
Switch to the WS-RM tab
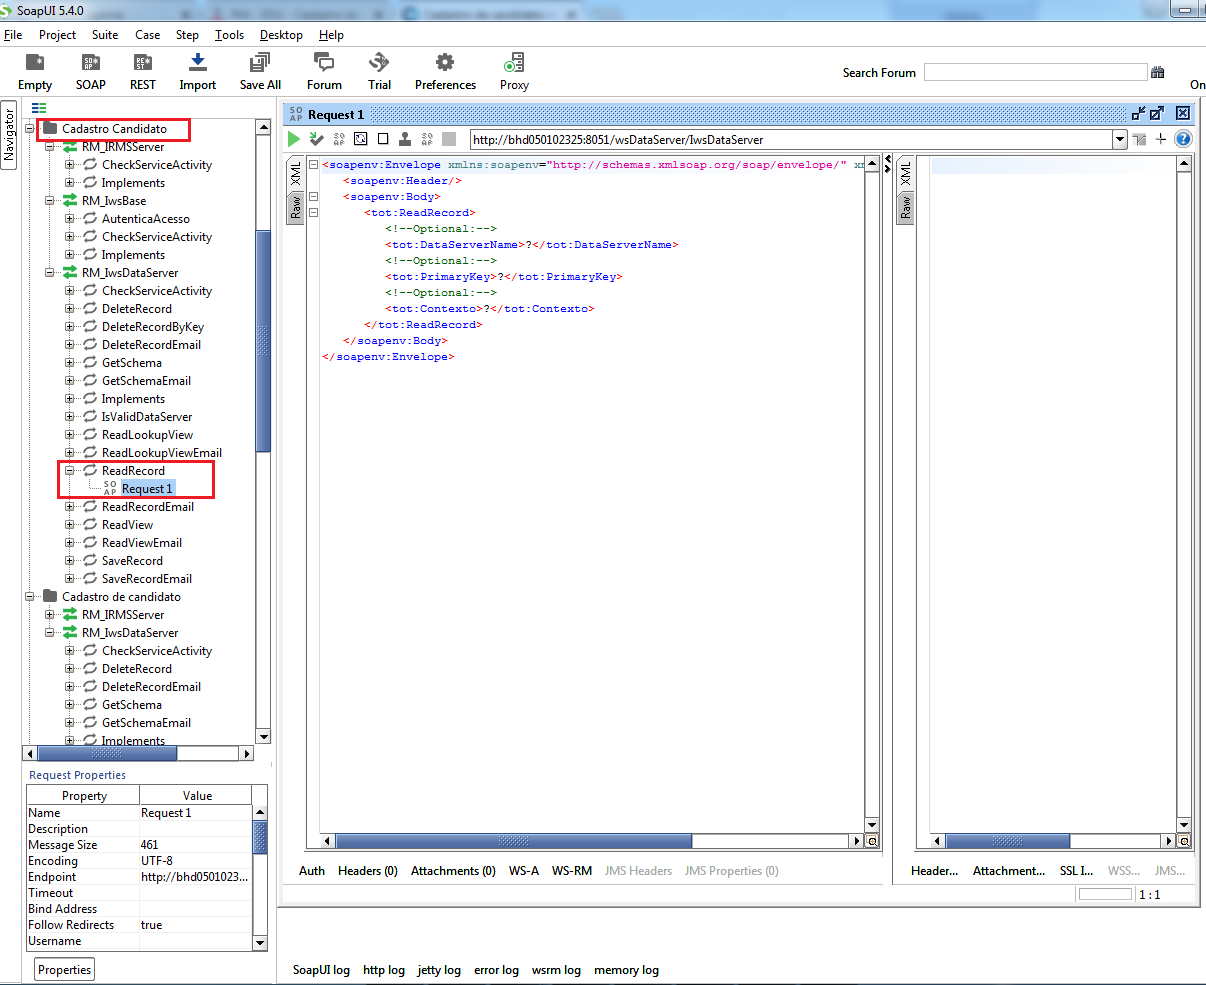point(572,871)
